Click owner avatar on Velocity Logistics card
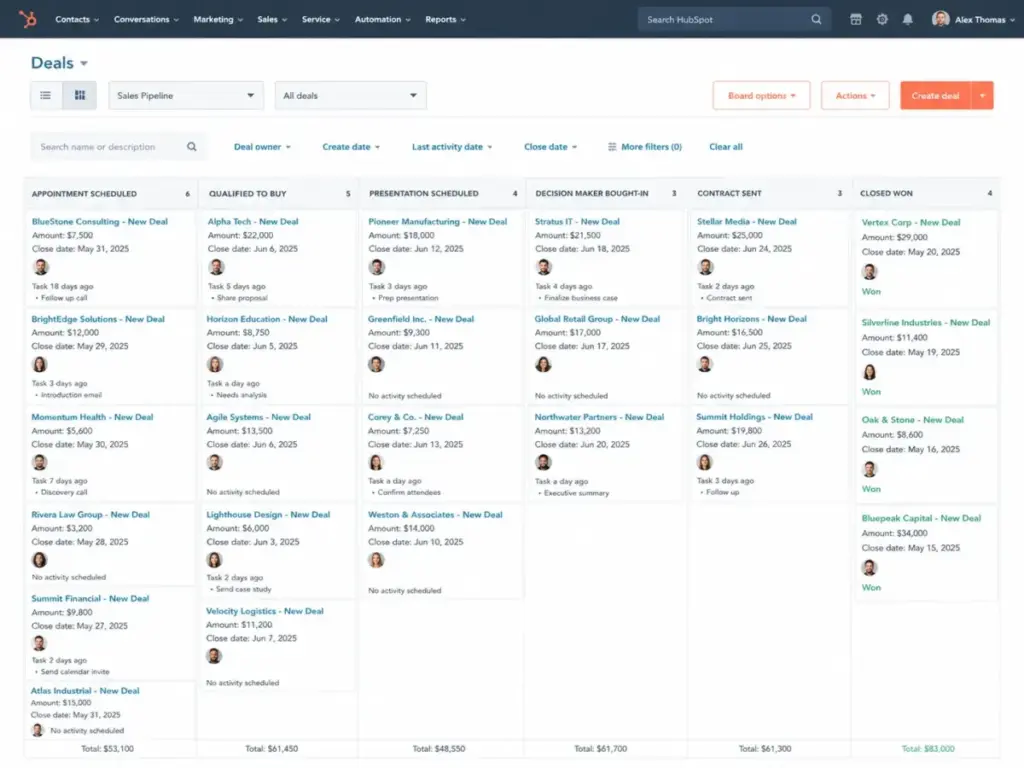 click(214, 656)
